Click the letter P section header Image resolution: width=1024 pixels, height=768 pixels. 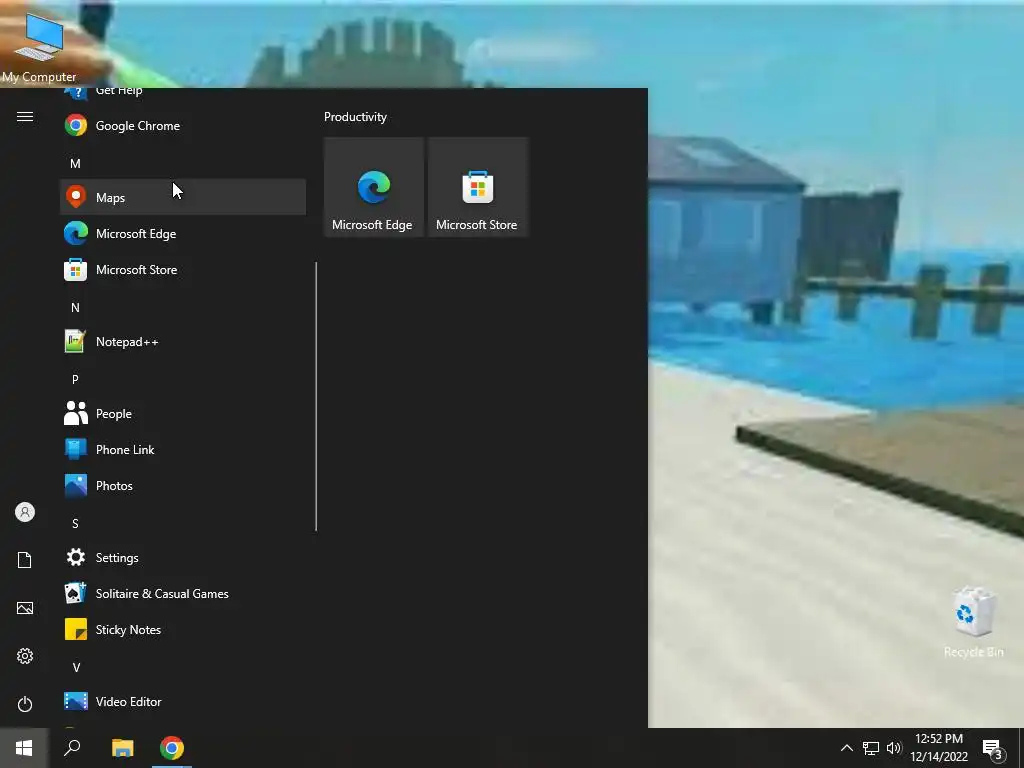point(75,379)
